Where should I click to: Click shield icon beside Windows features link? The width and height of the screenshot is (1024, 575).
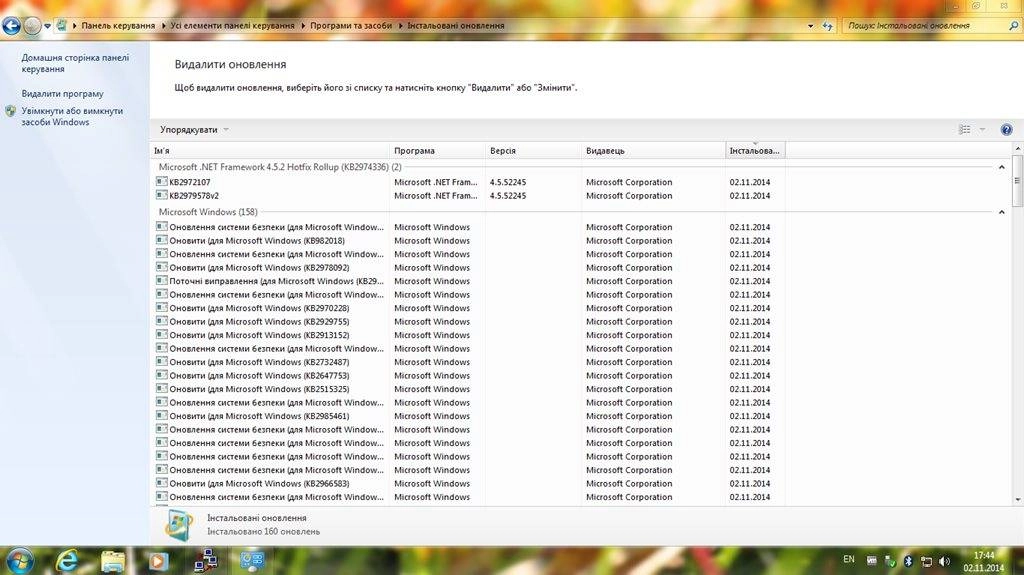[10, 112]
